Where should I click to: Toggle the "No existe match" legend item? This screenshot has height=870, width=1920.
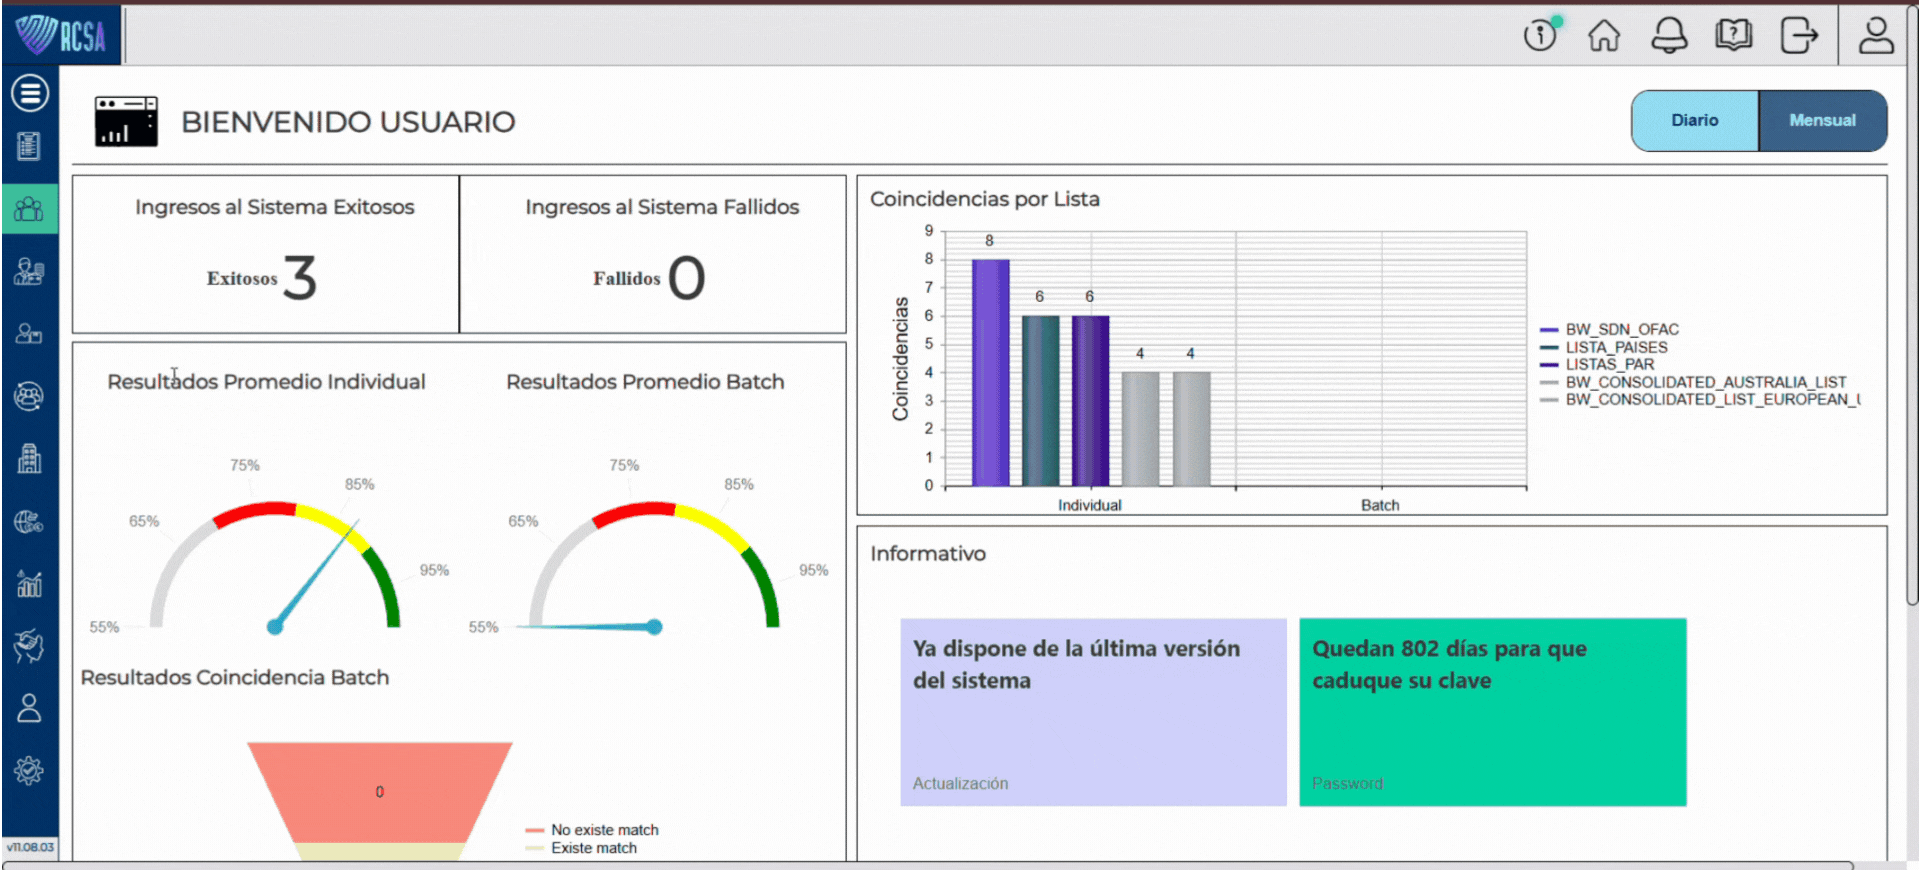pos(604,830)
